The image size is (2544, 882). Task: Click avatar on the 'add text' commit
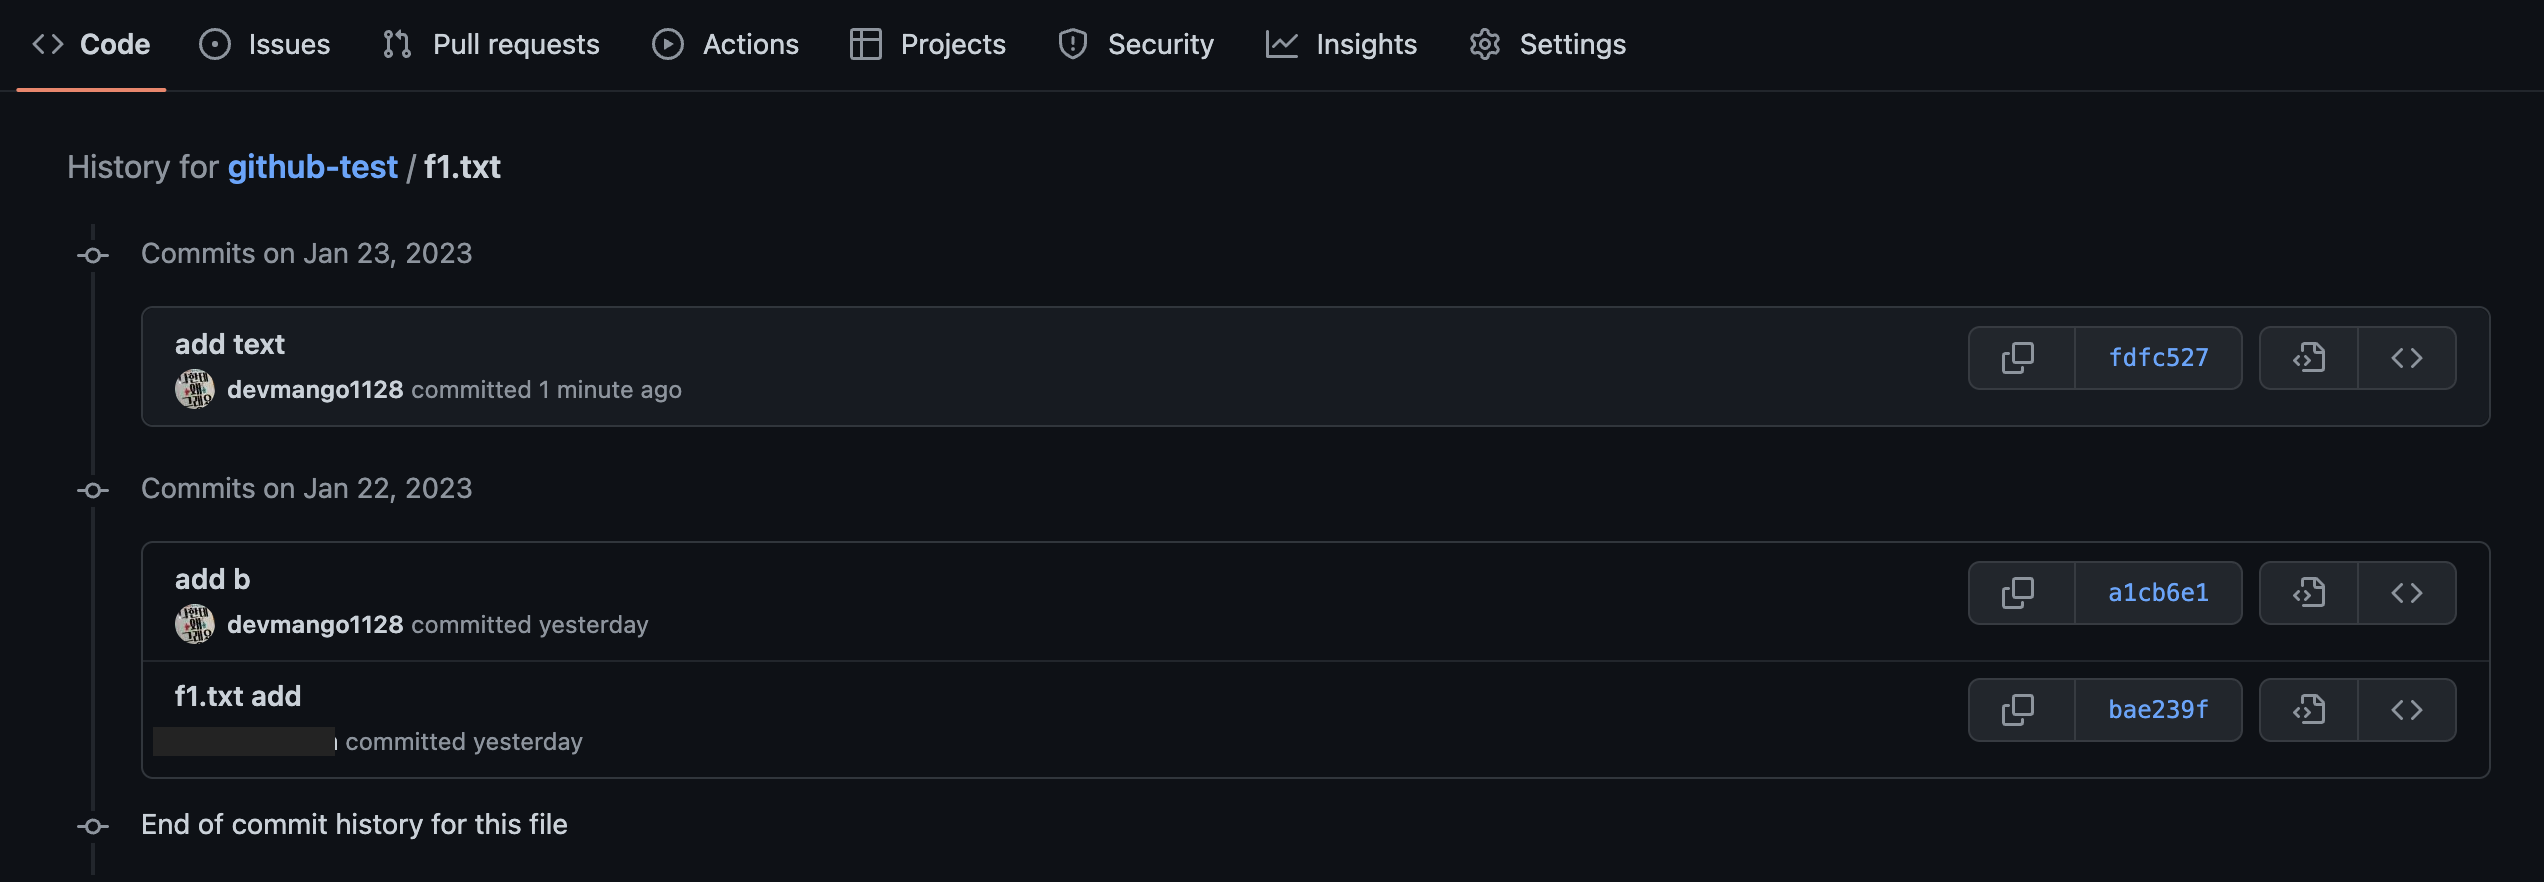pos(195,390)
